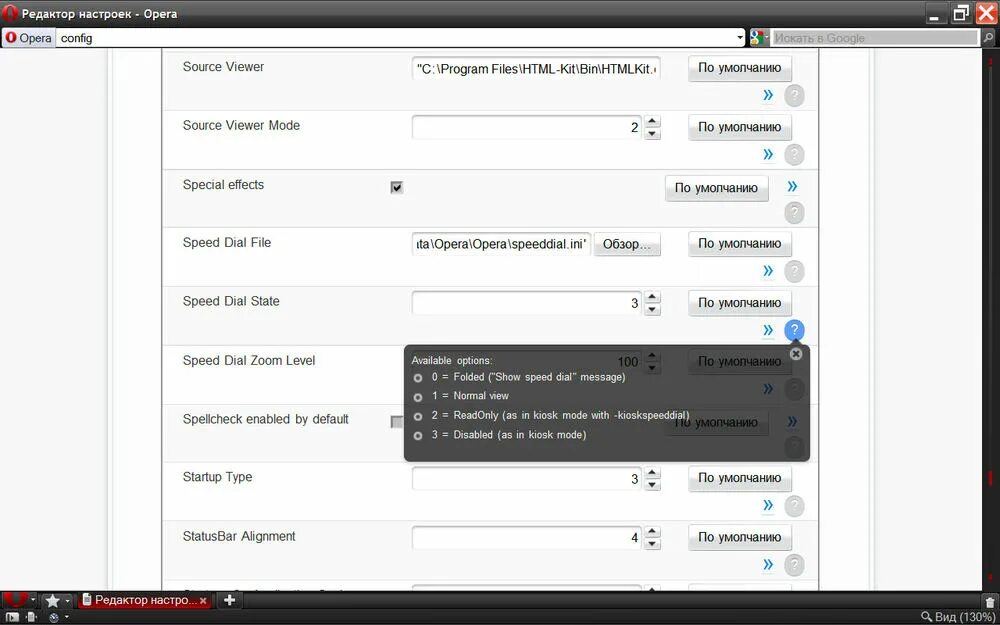This screenshot has width=1000, height=625.
Task: Decrease Startup Type value with down arrow
Action: pos(652,485)
